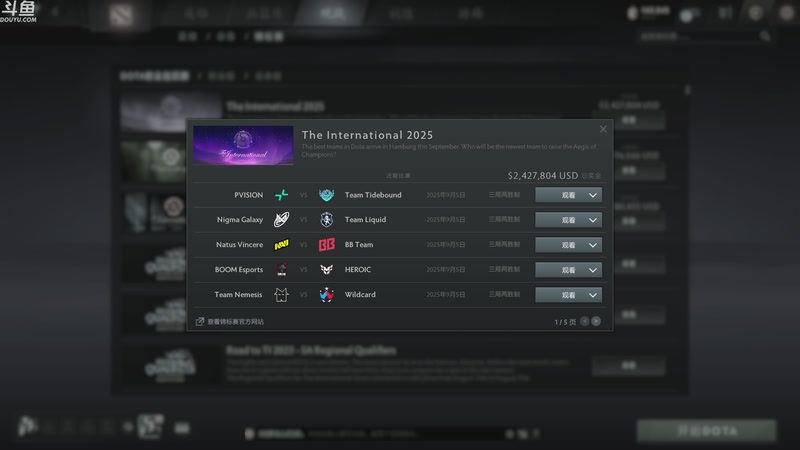Go to next page of matches
The image size is (800, 450).
[x=596, y=321]
